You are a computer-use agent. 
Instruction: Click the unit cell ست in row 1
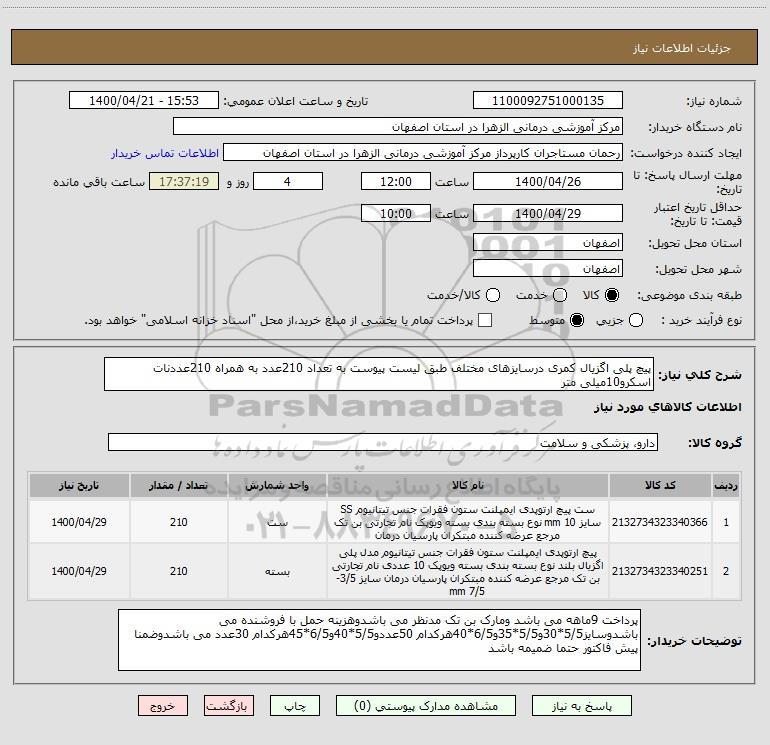tap(277, 522)
